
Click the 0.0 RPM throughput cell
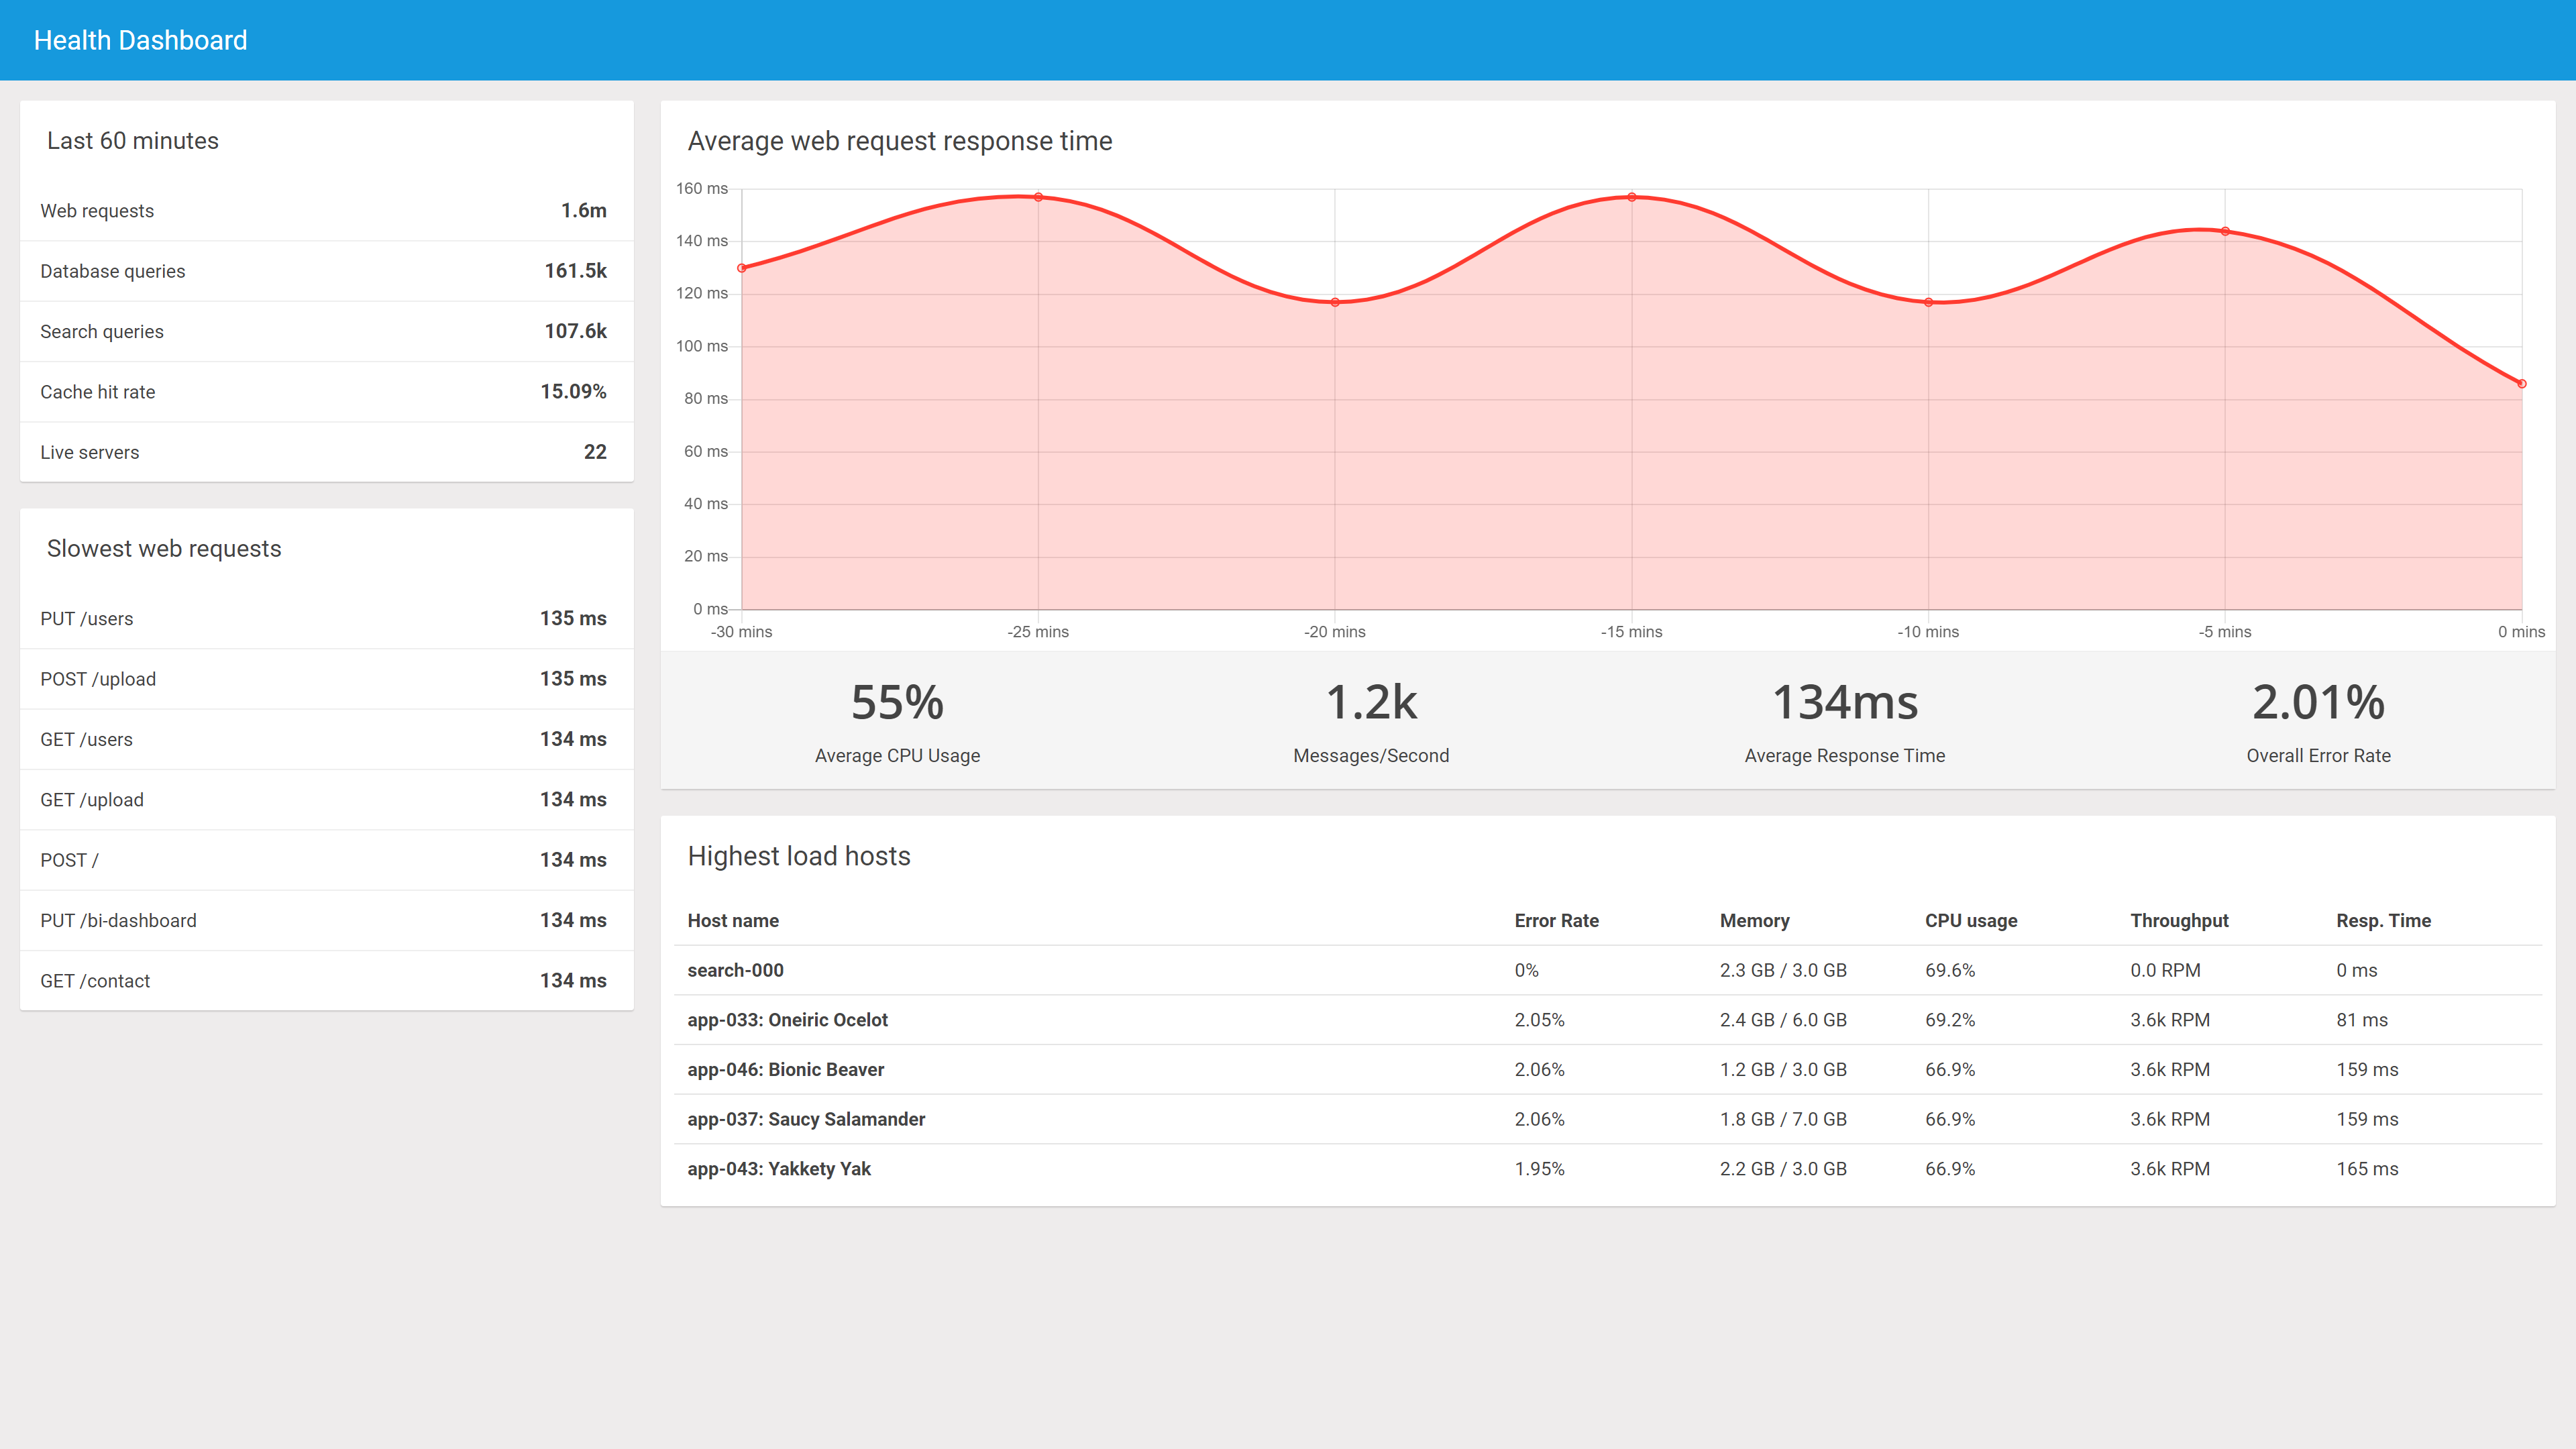[2165, 970]
